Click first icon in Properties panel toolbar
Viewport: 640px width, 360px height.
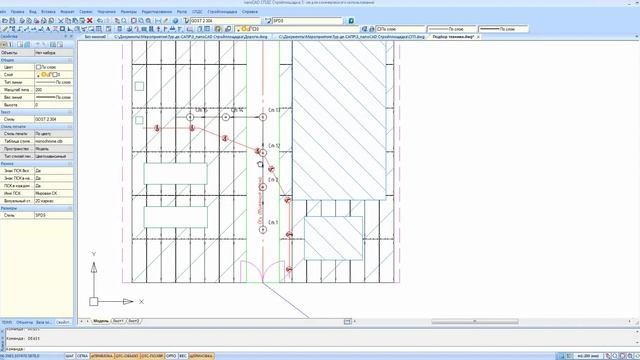(4, 44)
